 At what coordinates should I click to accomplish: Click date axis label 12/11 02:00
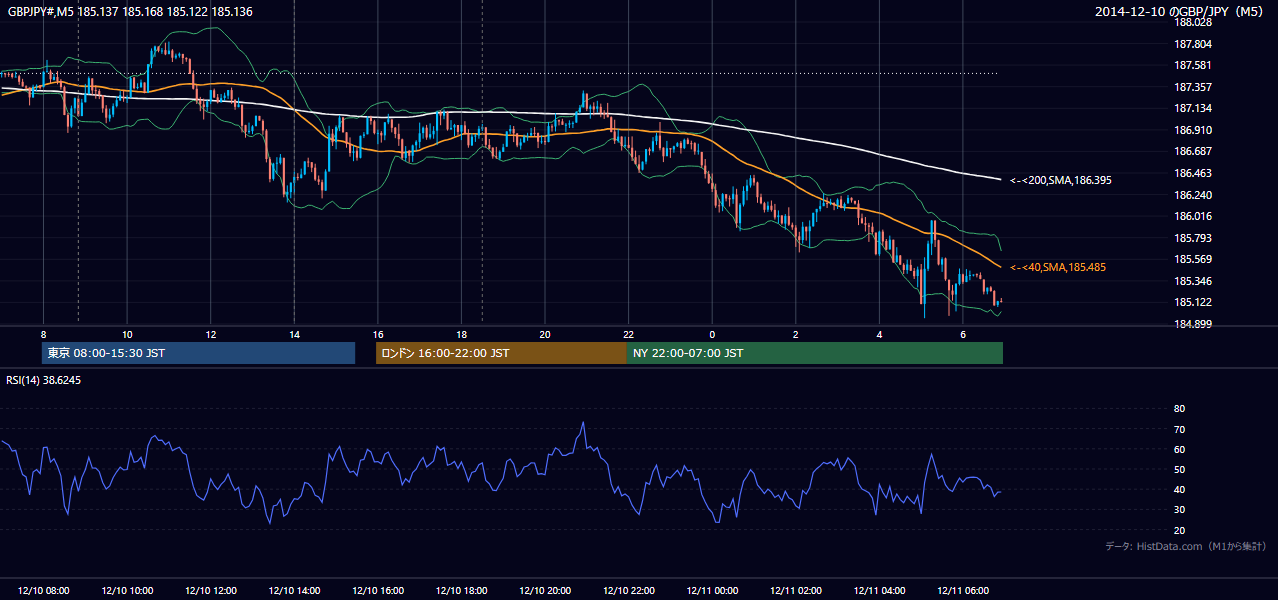pyautogui.click(x=795, y=591)
